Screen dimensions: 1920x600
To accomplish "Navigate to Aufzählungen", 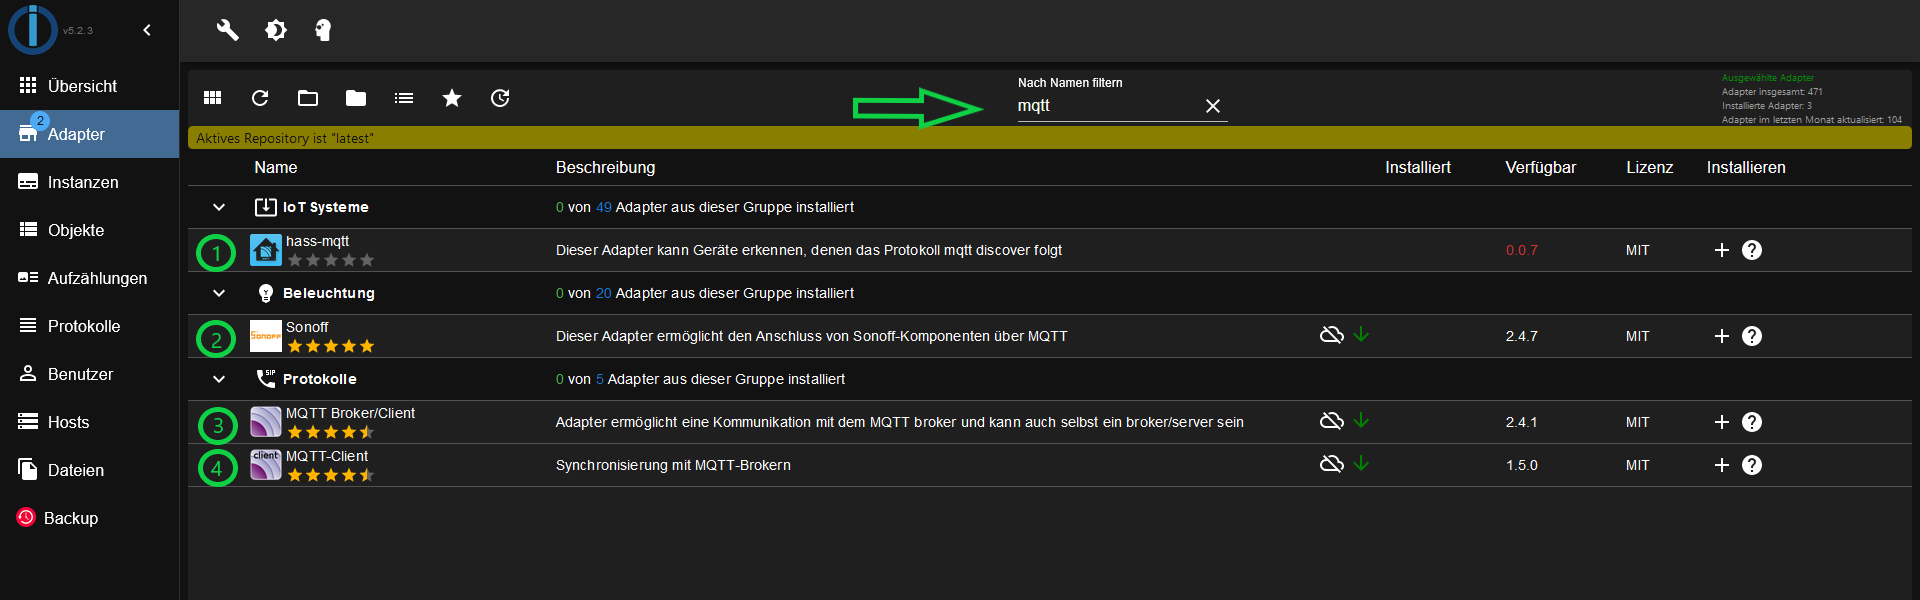I will 90,278.
